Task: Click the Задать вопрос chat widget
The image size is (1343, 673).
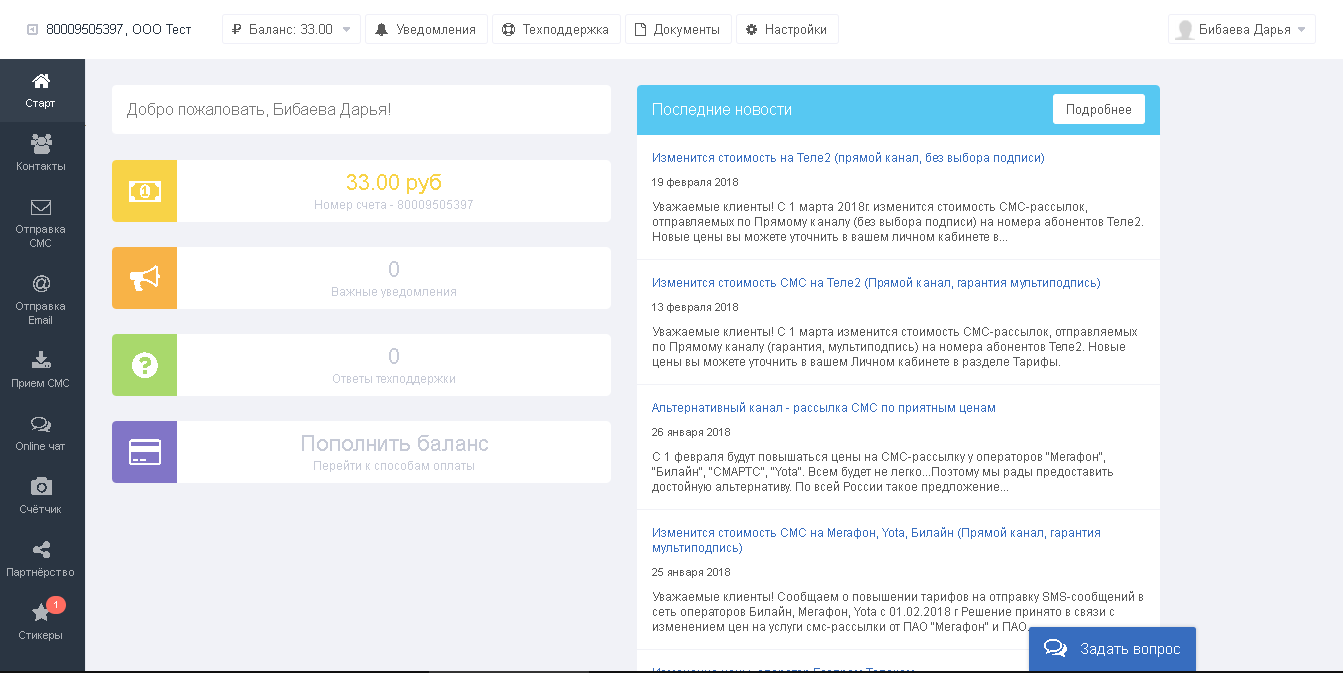Action: pyautogui.click(x=1111, y=648)
